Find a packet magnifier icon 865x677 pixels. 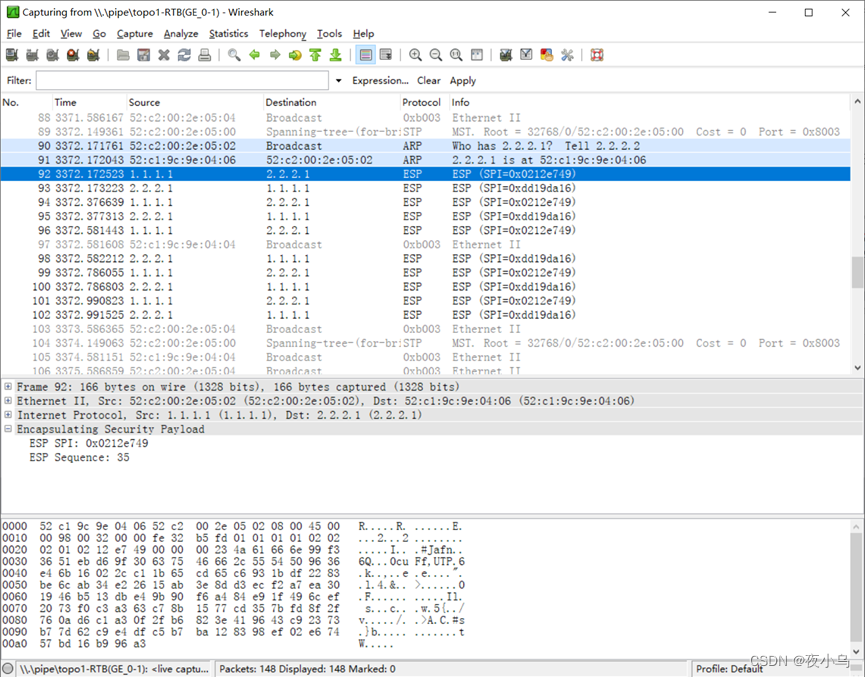234,55
